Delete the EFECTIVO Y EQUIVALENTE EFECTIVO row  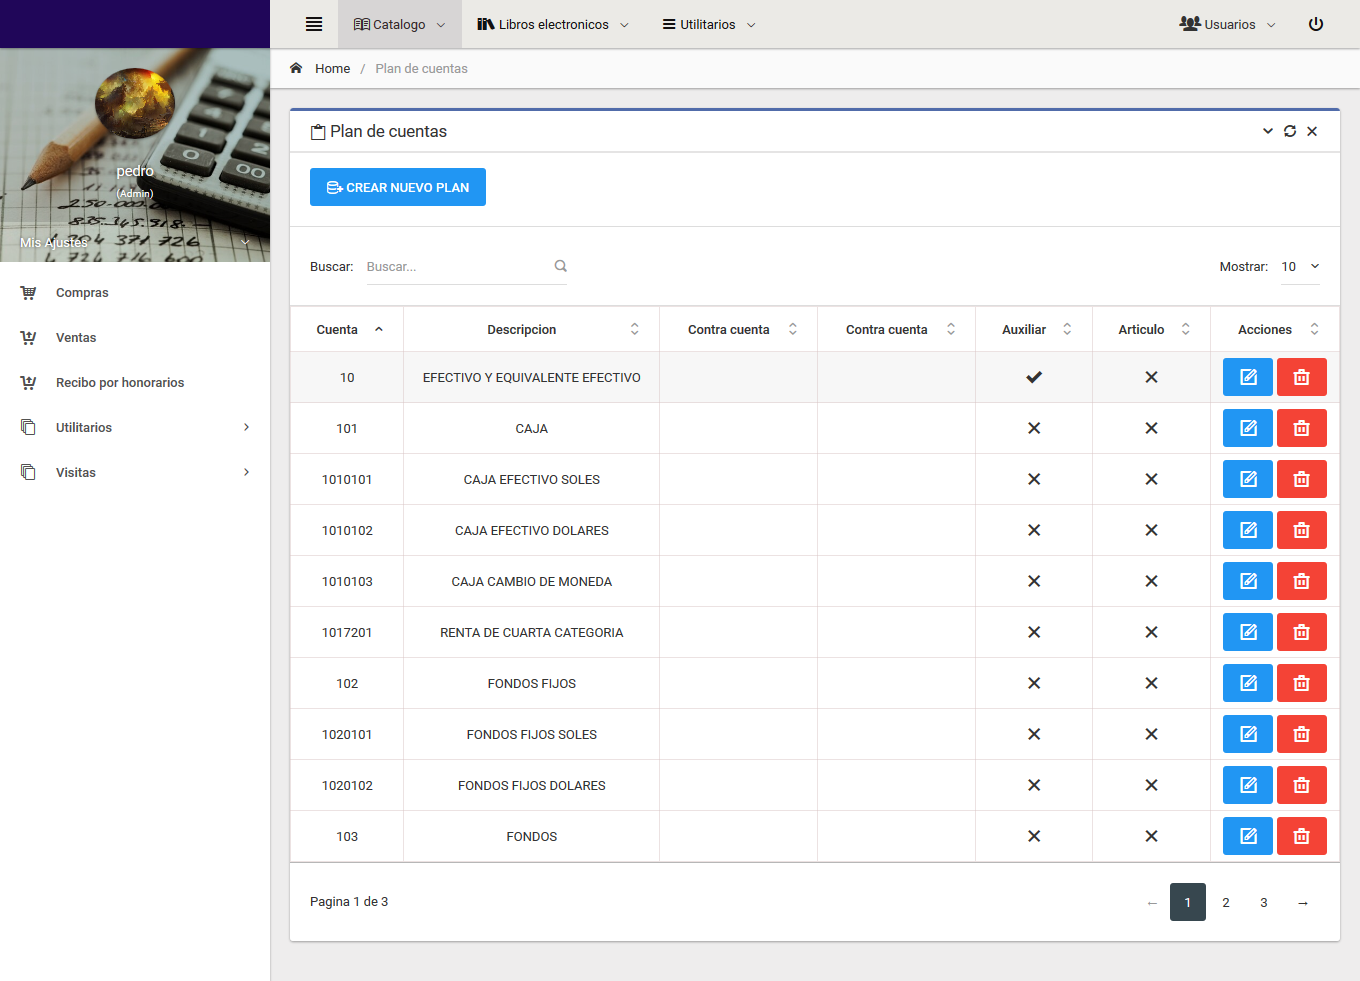[x=1301, y=377]
